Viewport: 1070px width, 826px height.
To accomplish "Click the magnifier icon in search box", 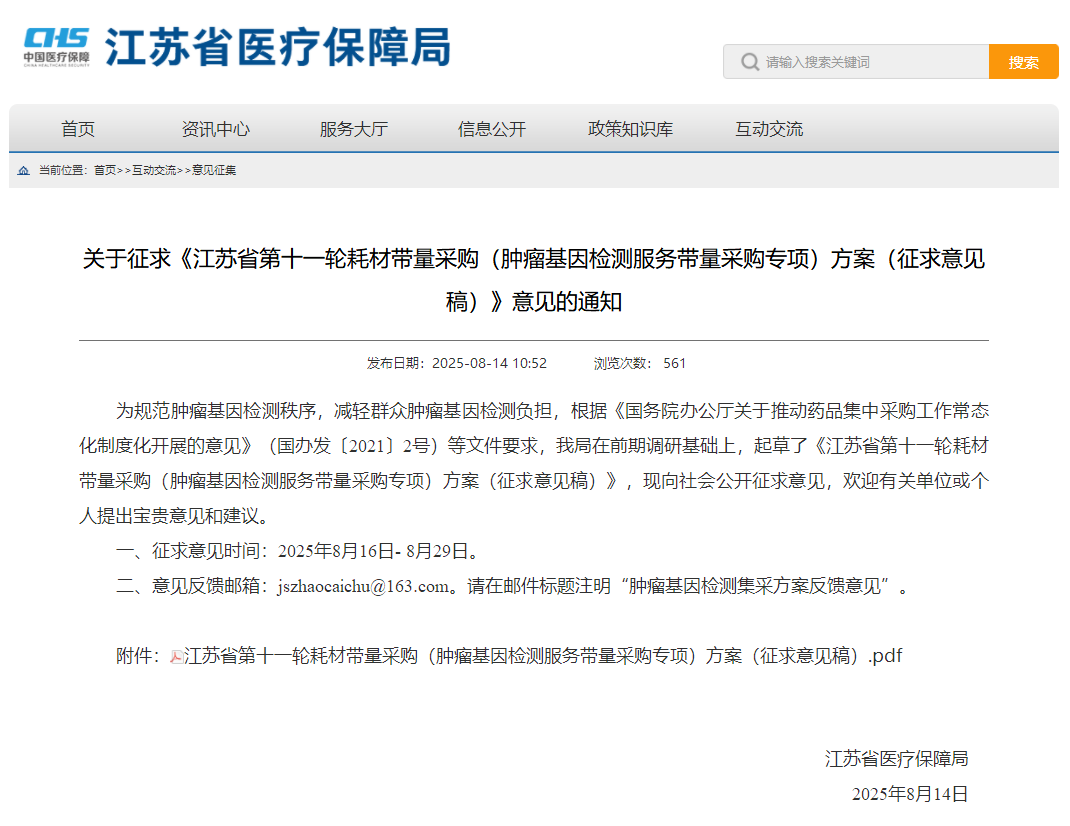I will pos(749,62).
